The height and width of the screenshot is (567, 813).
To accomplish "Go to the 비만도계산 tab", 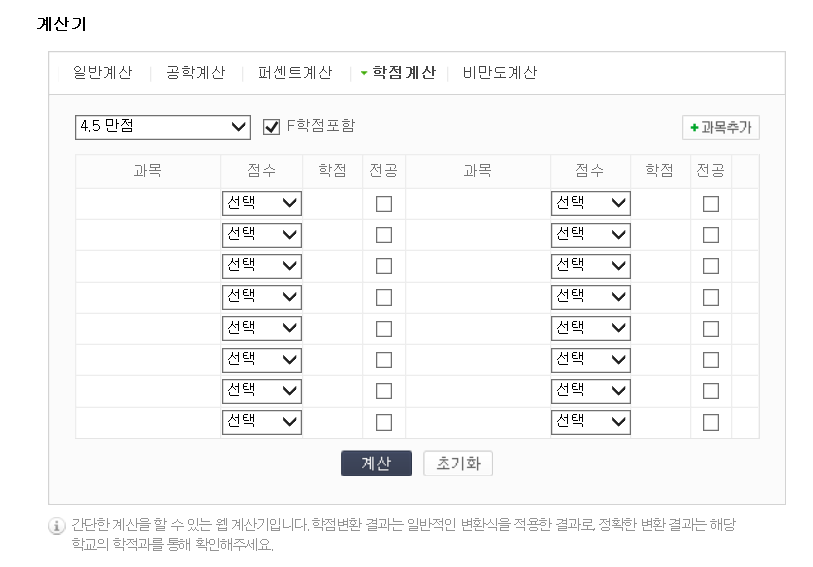I will 500,73.
